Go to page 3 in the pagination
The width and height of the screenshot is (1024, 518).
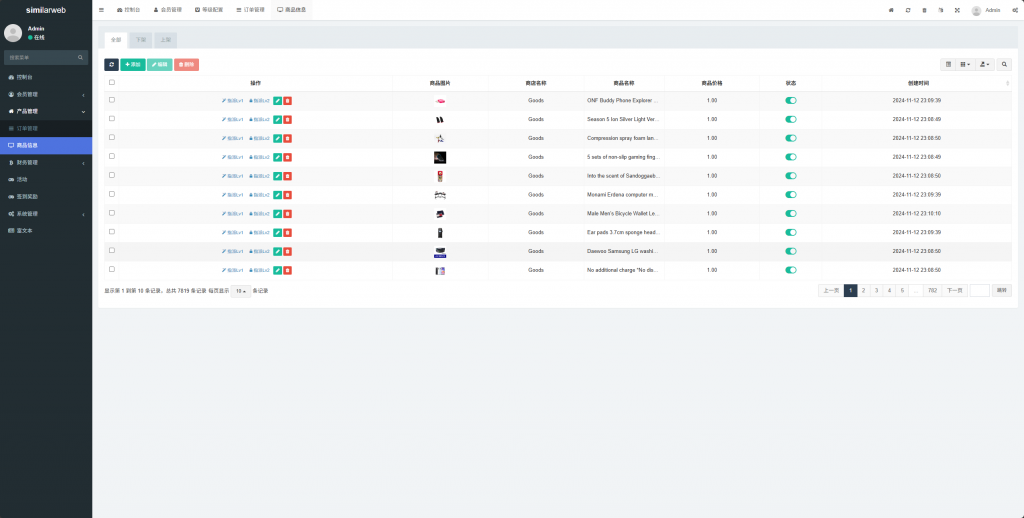[876, 291]
